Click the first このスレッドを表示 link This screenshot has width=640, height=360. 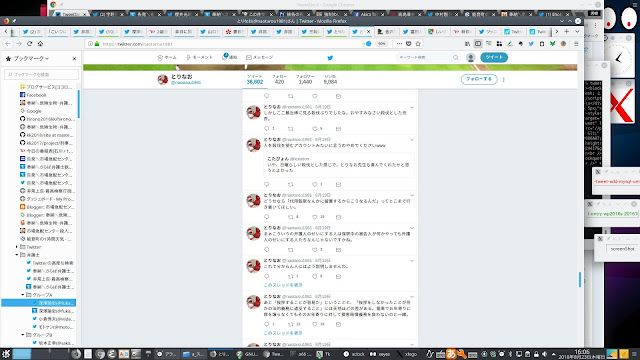pos(283,285)
